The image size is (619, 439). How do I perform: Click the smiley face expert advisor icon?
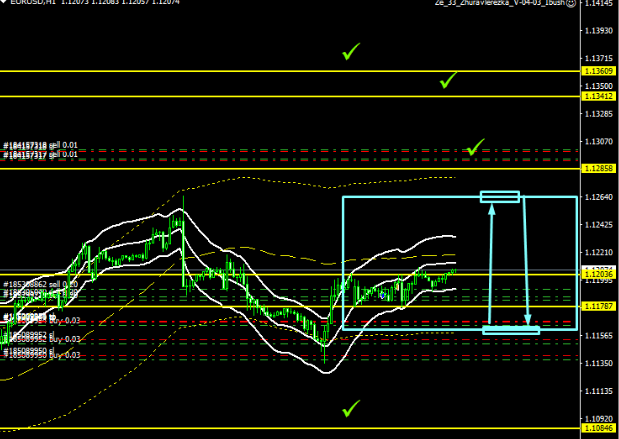tap(598, 4)
